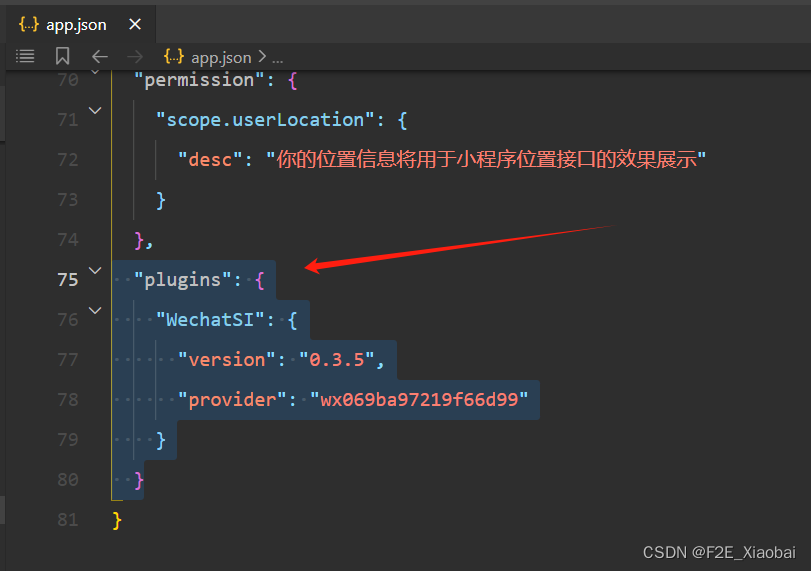Image resolution: width=811 pixels, height=571 pixels.
Task: Click the wx069ba97219f66d99 provider value
Action: [x=419, y=400]
